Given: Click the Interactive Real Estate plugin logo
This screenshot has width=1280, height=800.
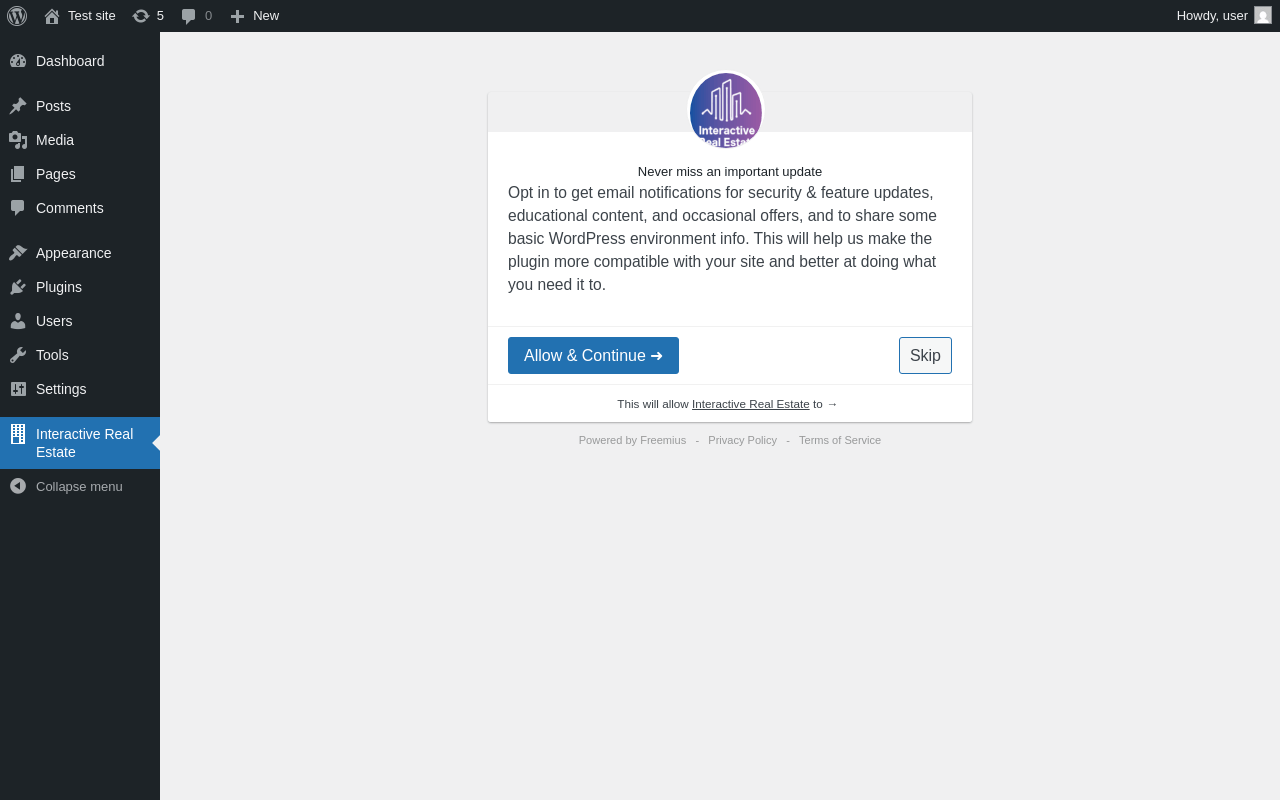Looking at the screenshot, I should point(726,111).
